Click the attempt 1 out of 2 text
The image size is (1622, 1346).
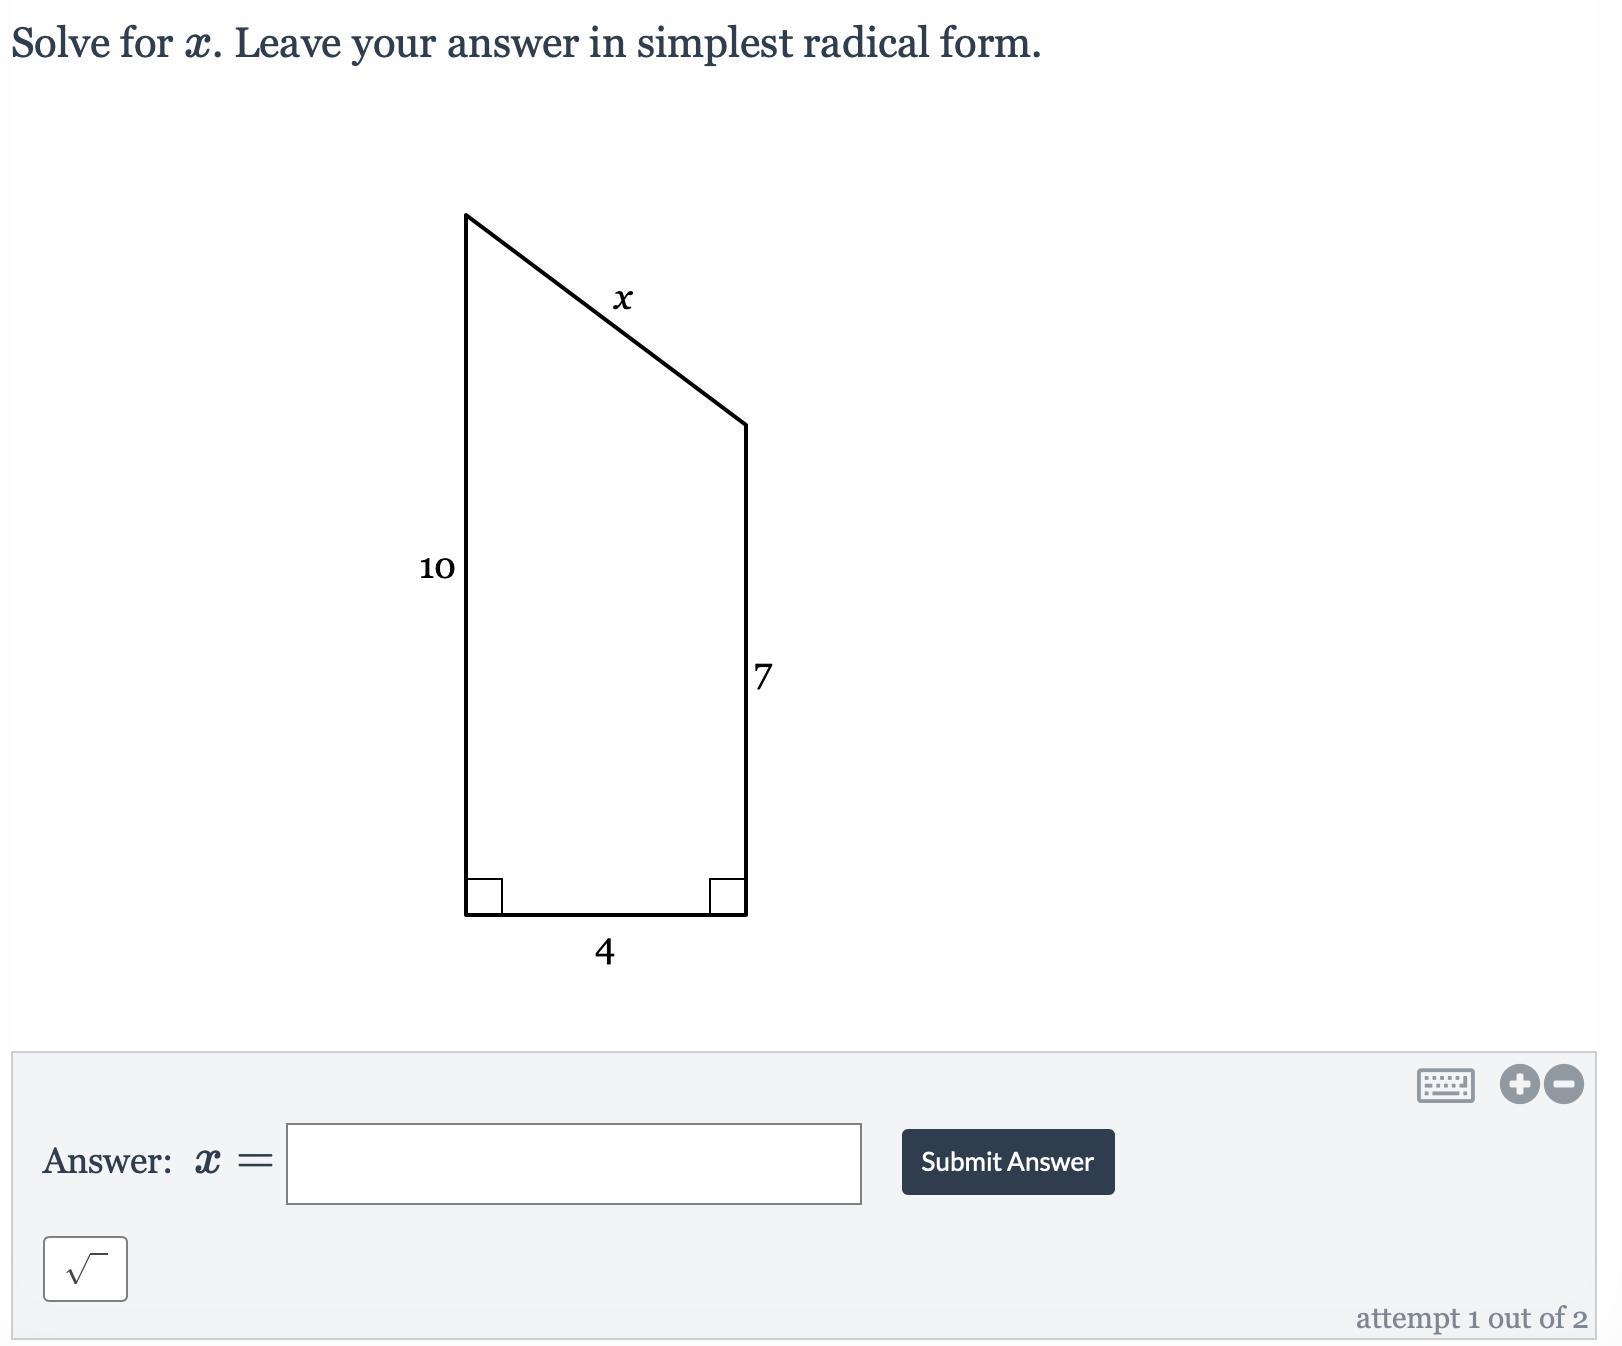[x=1471, y=1318]
